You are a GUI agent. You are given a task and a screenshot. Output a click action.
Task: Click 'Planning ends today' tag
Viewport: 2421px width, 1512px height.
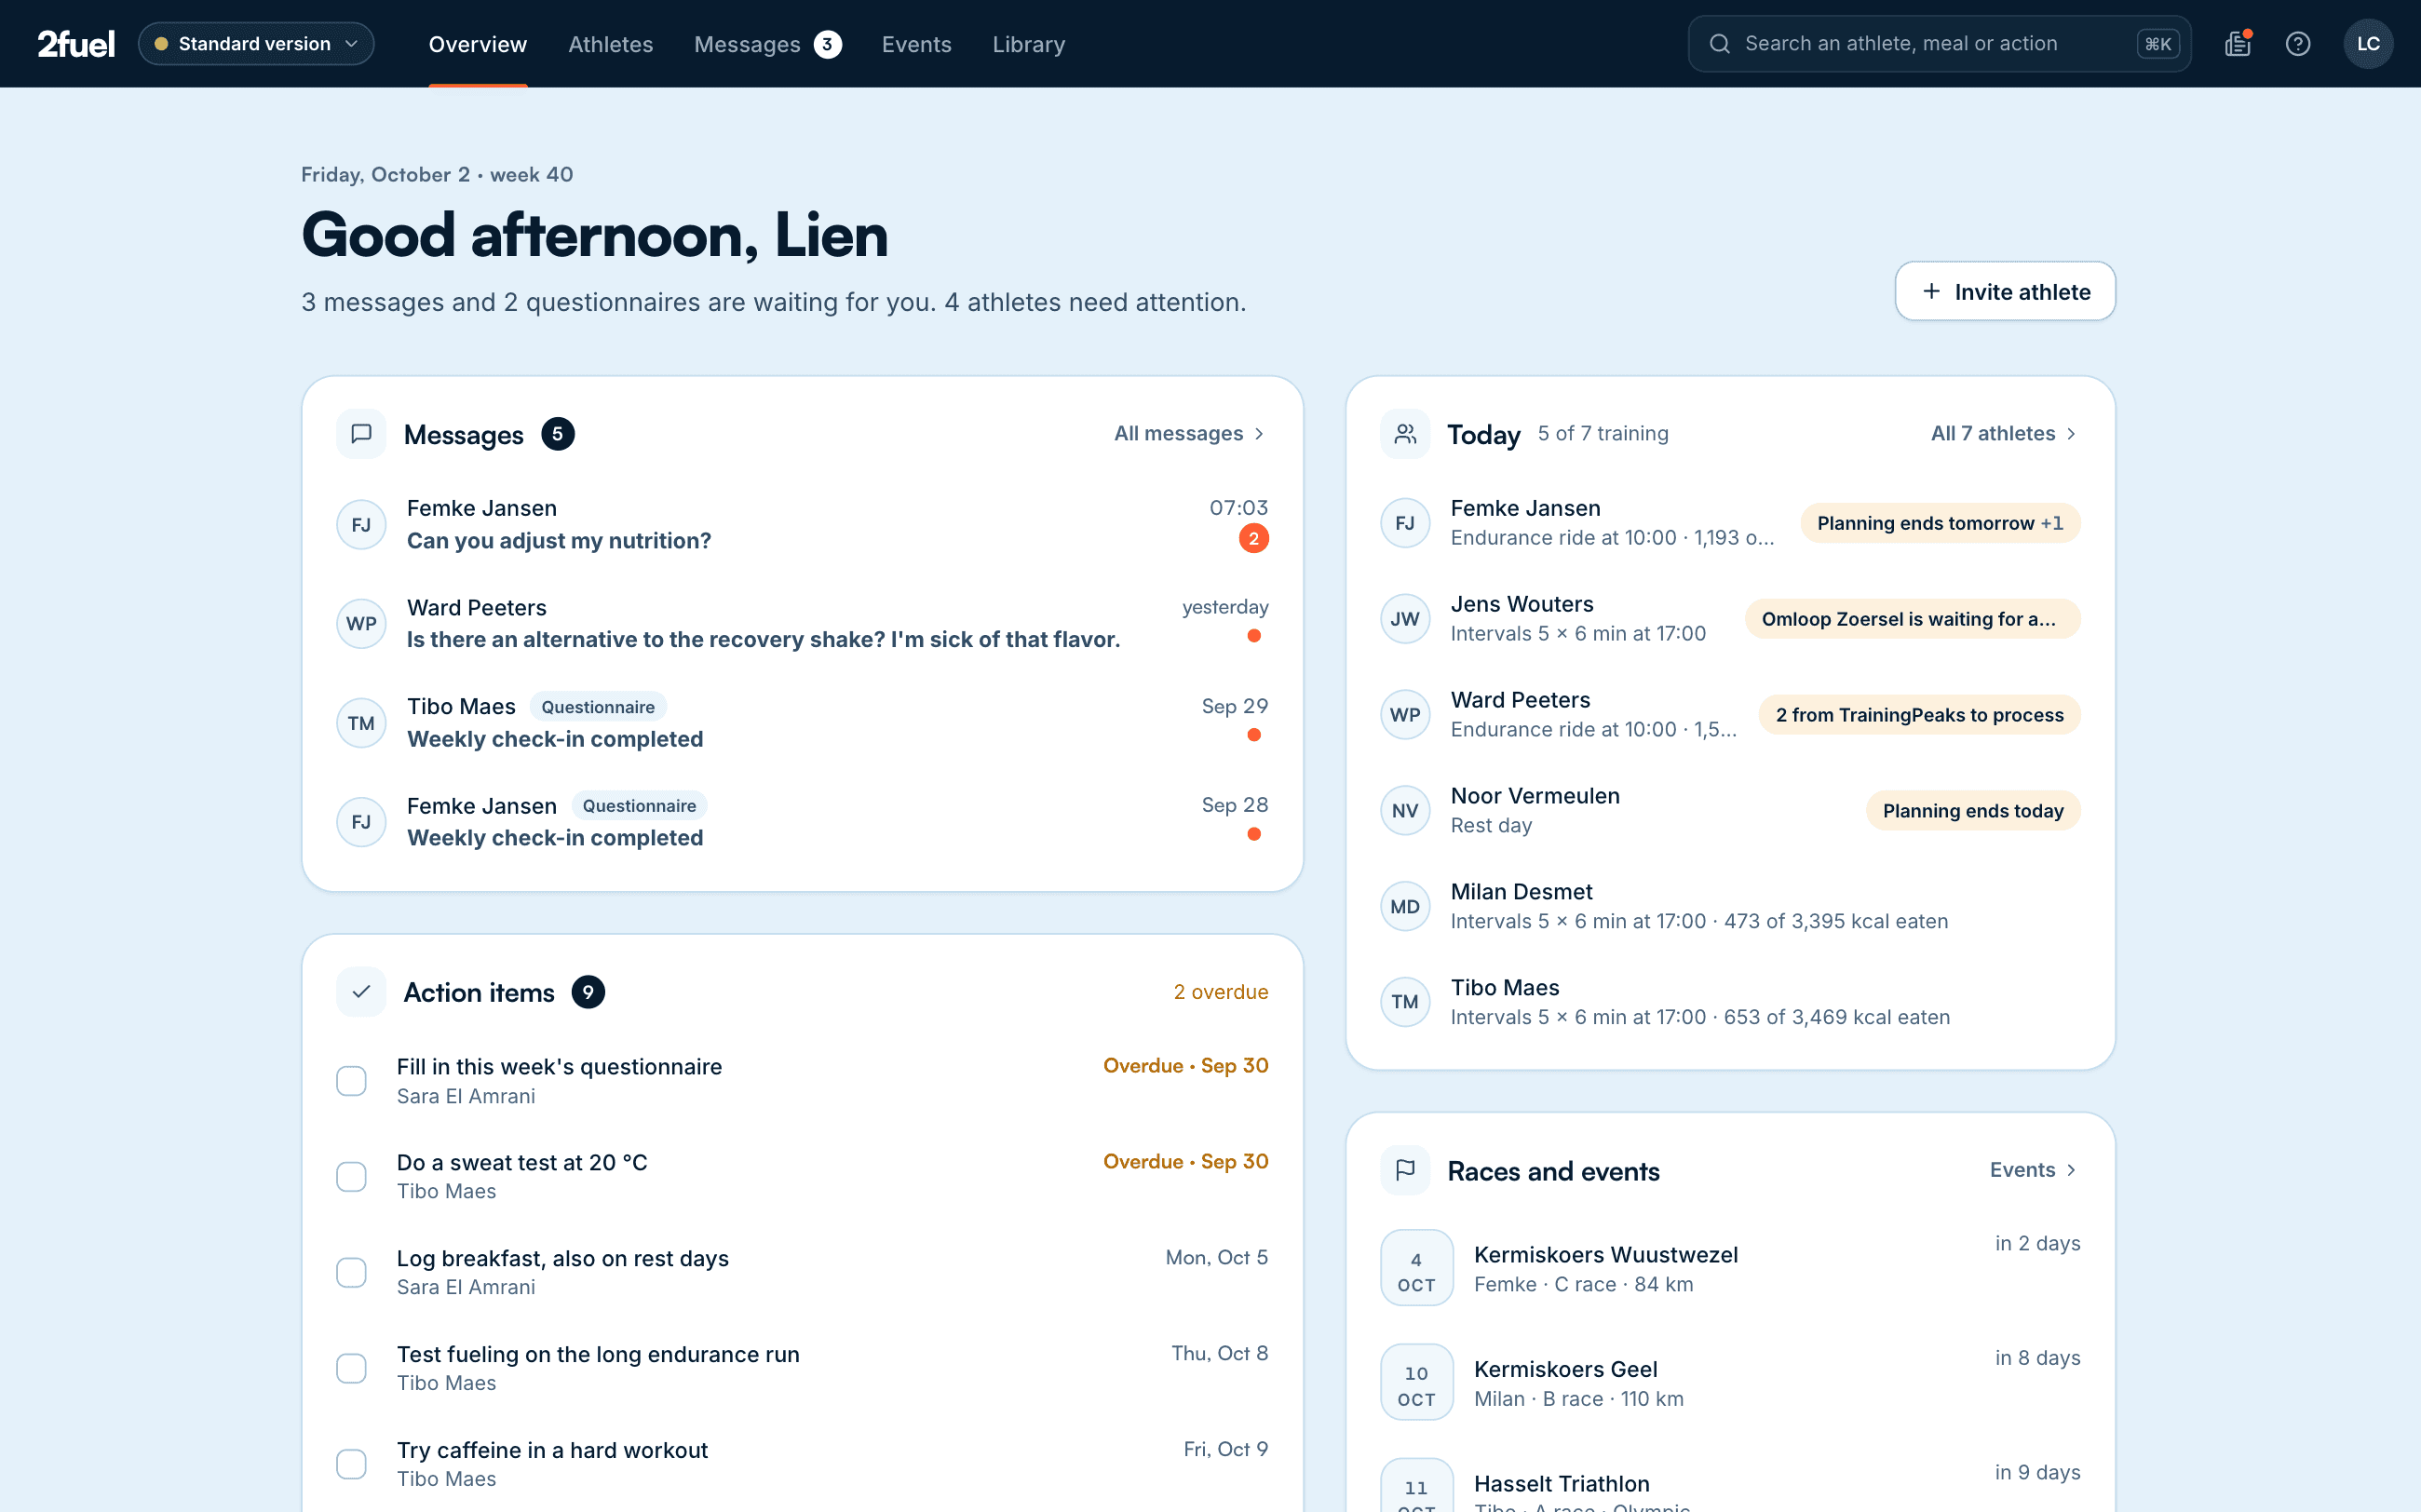click(1973, 811)
